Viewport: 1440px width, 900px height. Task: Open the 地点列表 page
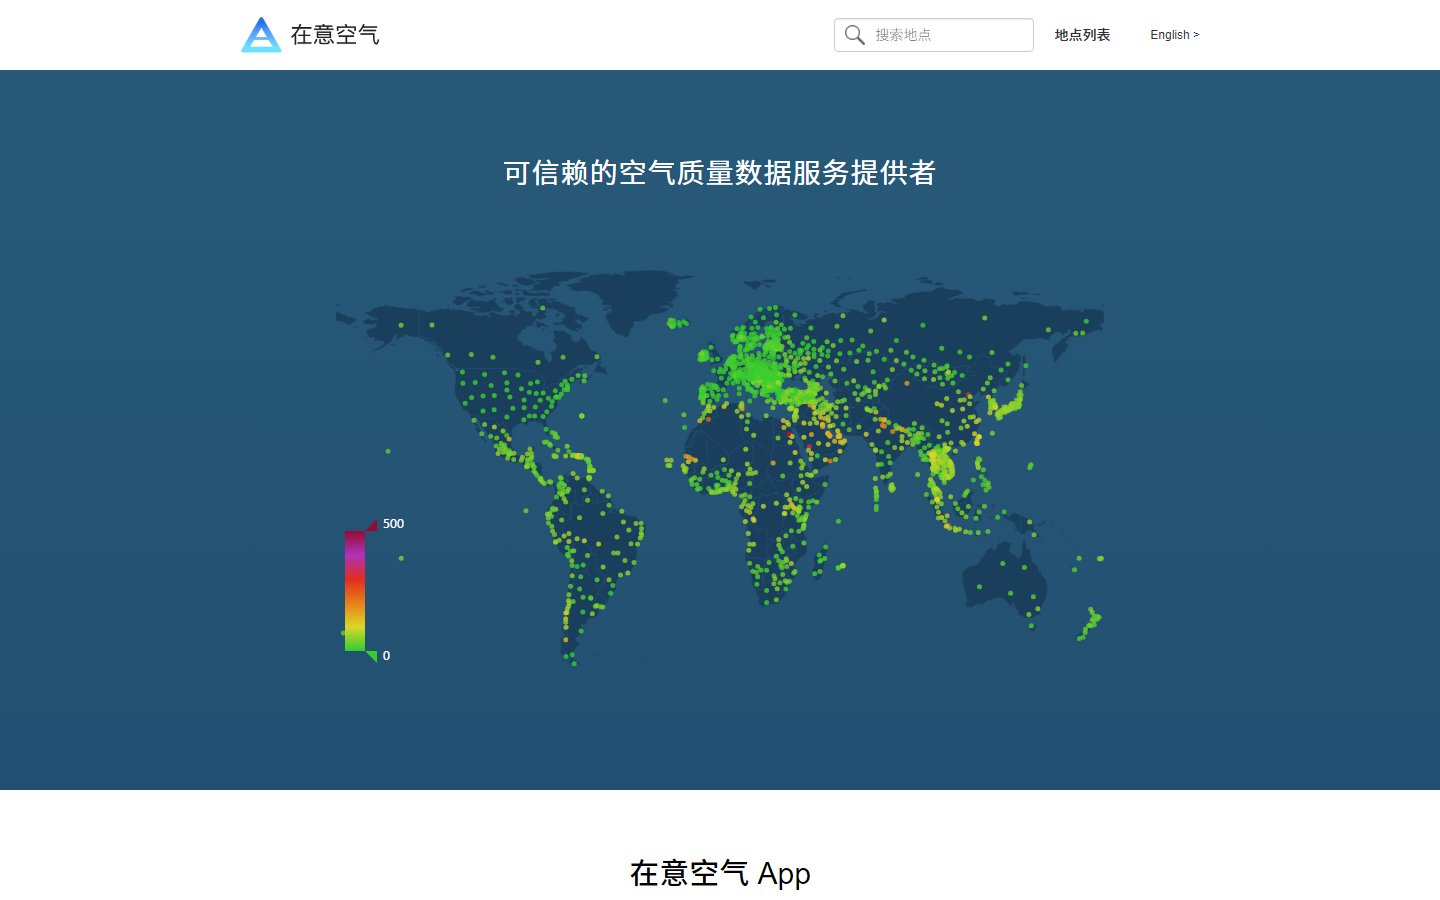(1082, 35)
